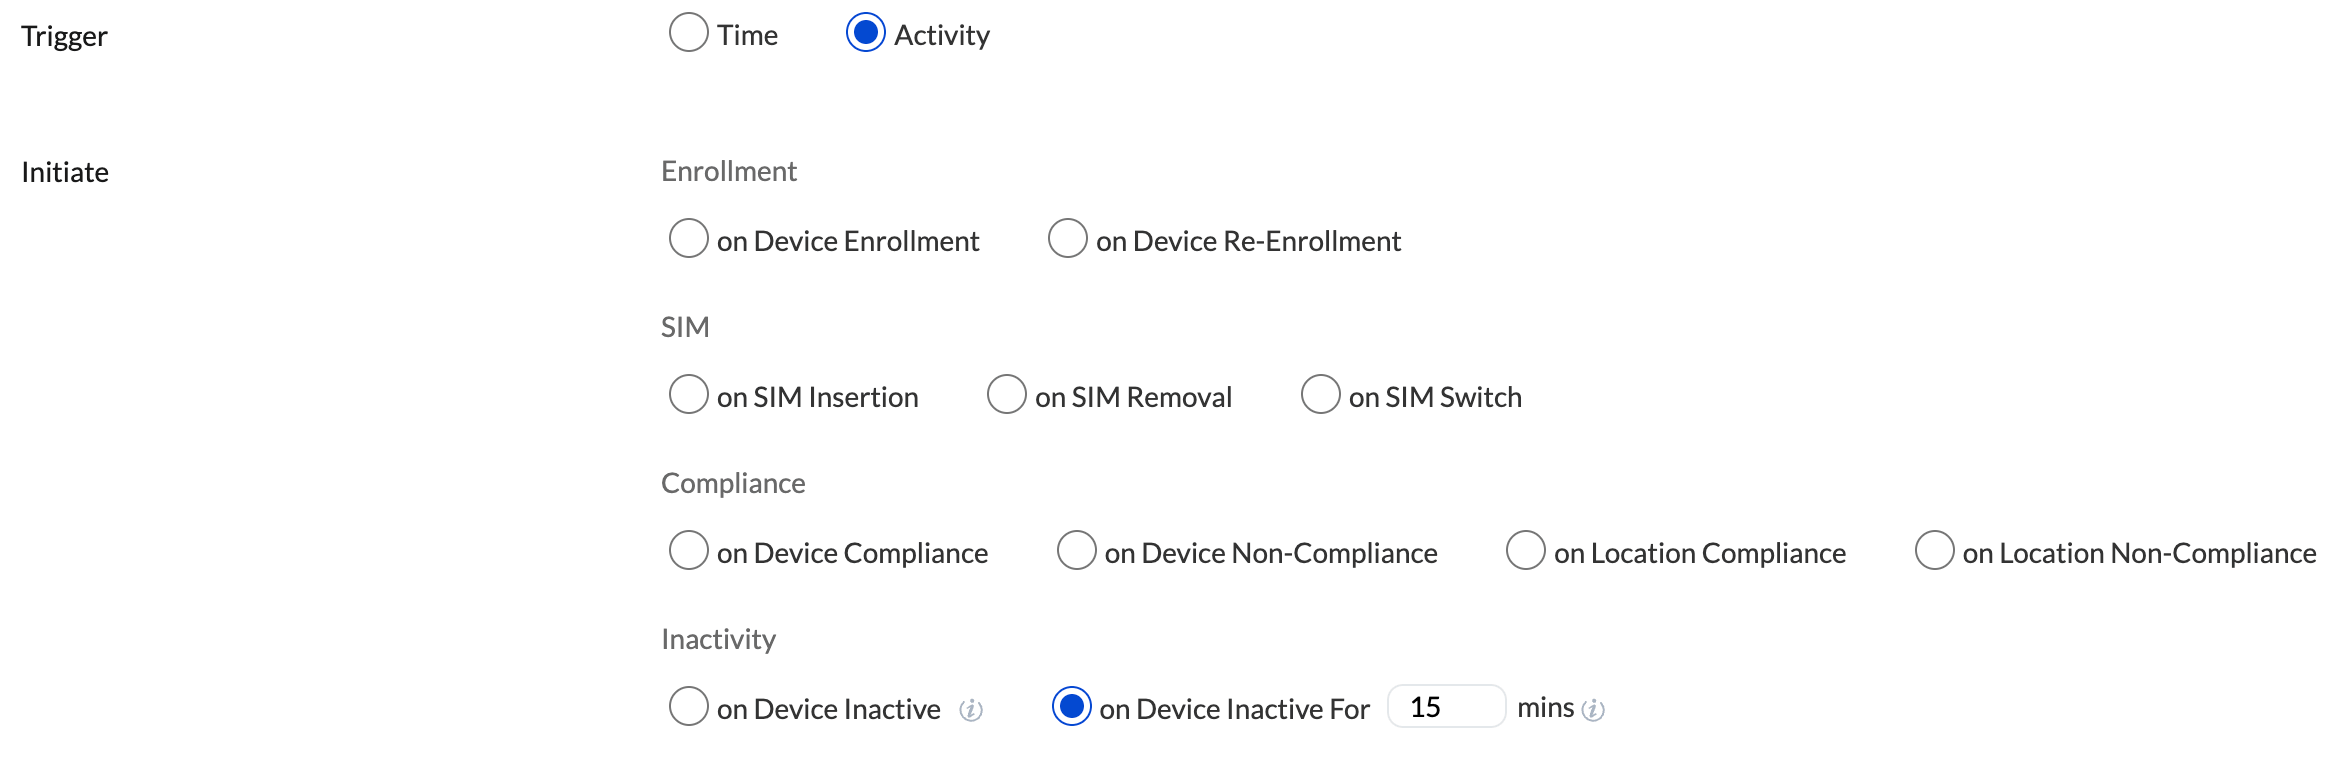Pick on Location Non-Compliance option
The image size is (2344, 768).
(1934, 551)
